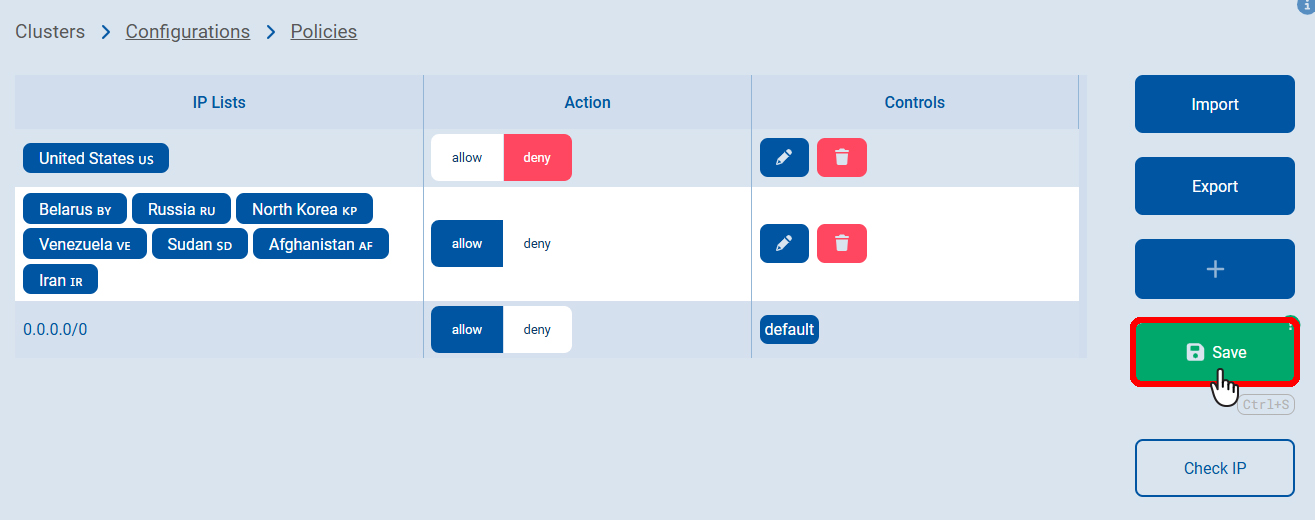The image size is (1315, 520).
Task: Click the info icon in top-right corner
Action: coord(1305,5)
